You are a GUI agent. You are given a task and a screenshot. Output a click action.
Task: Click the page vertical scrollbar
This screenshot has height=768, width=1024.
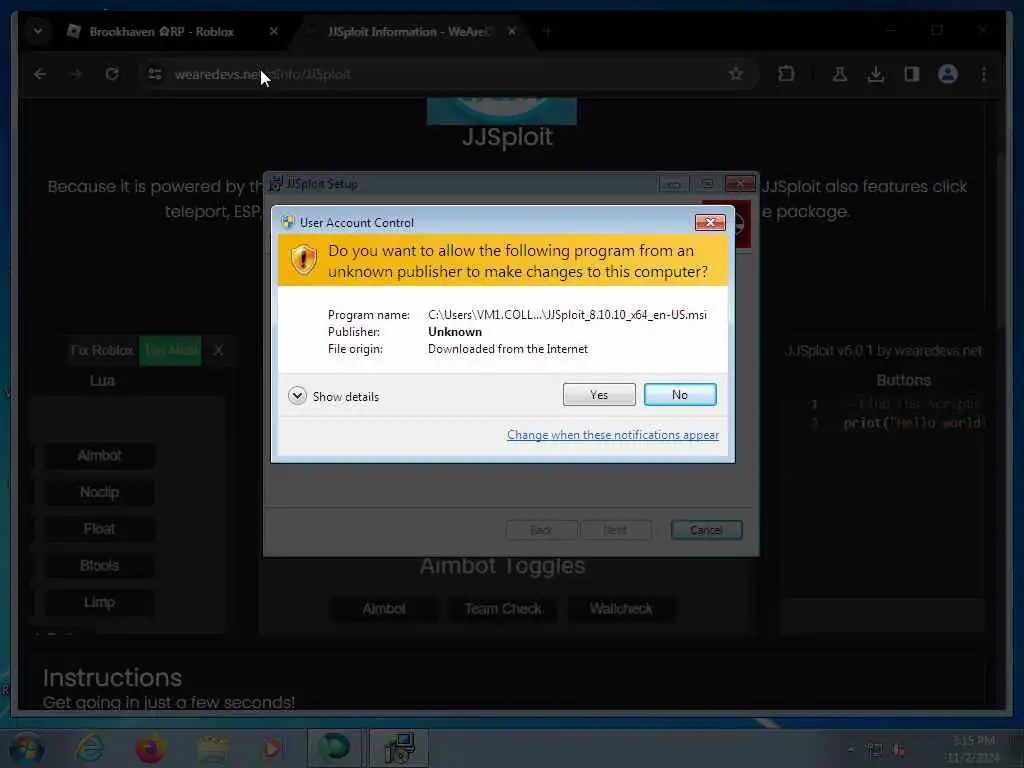click(999, 242)
